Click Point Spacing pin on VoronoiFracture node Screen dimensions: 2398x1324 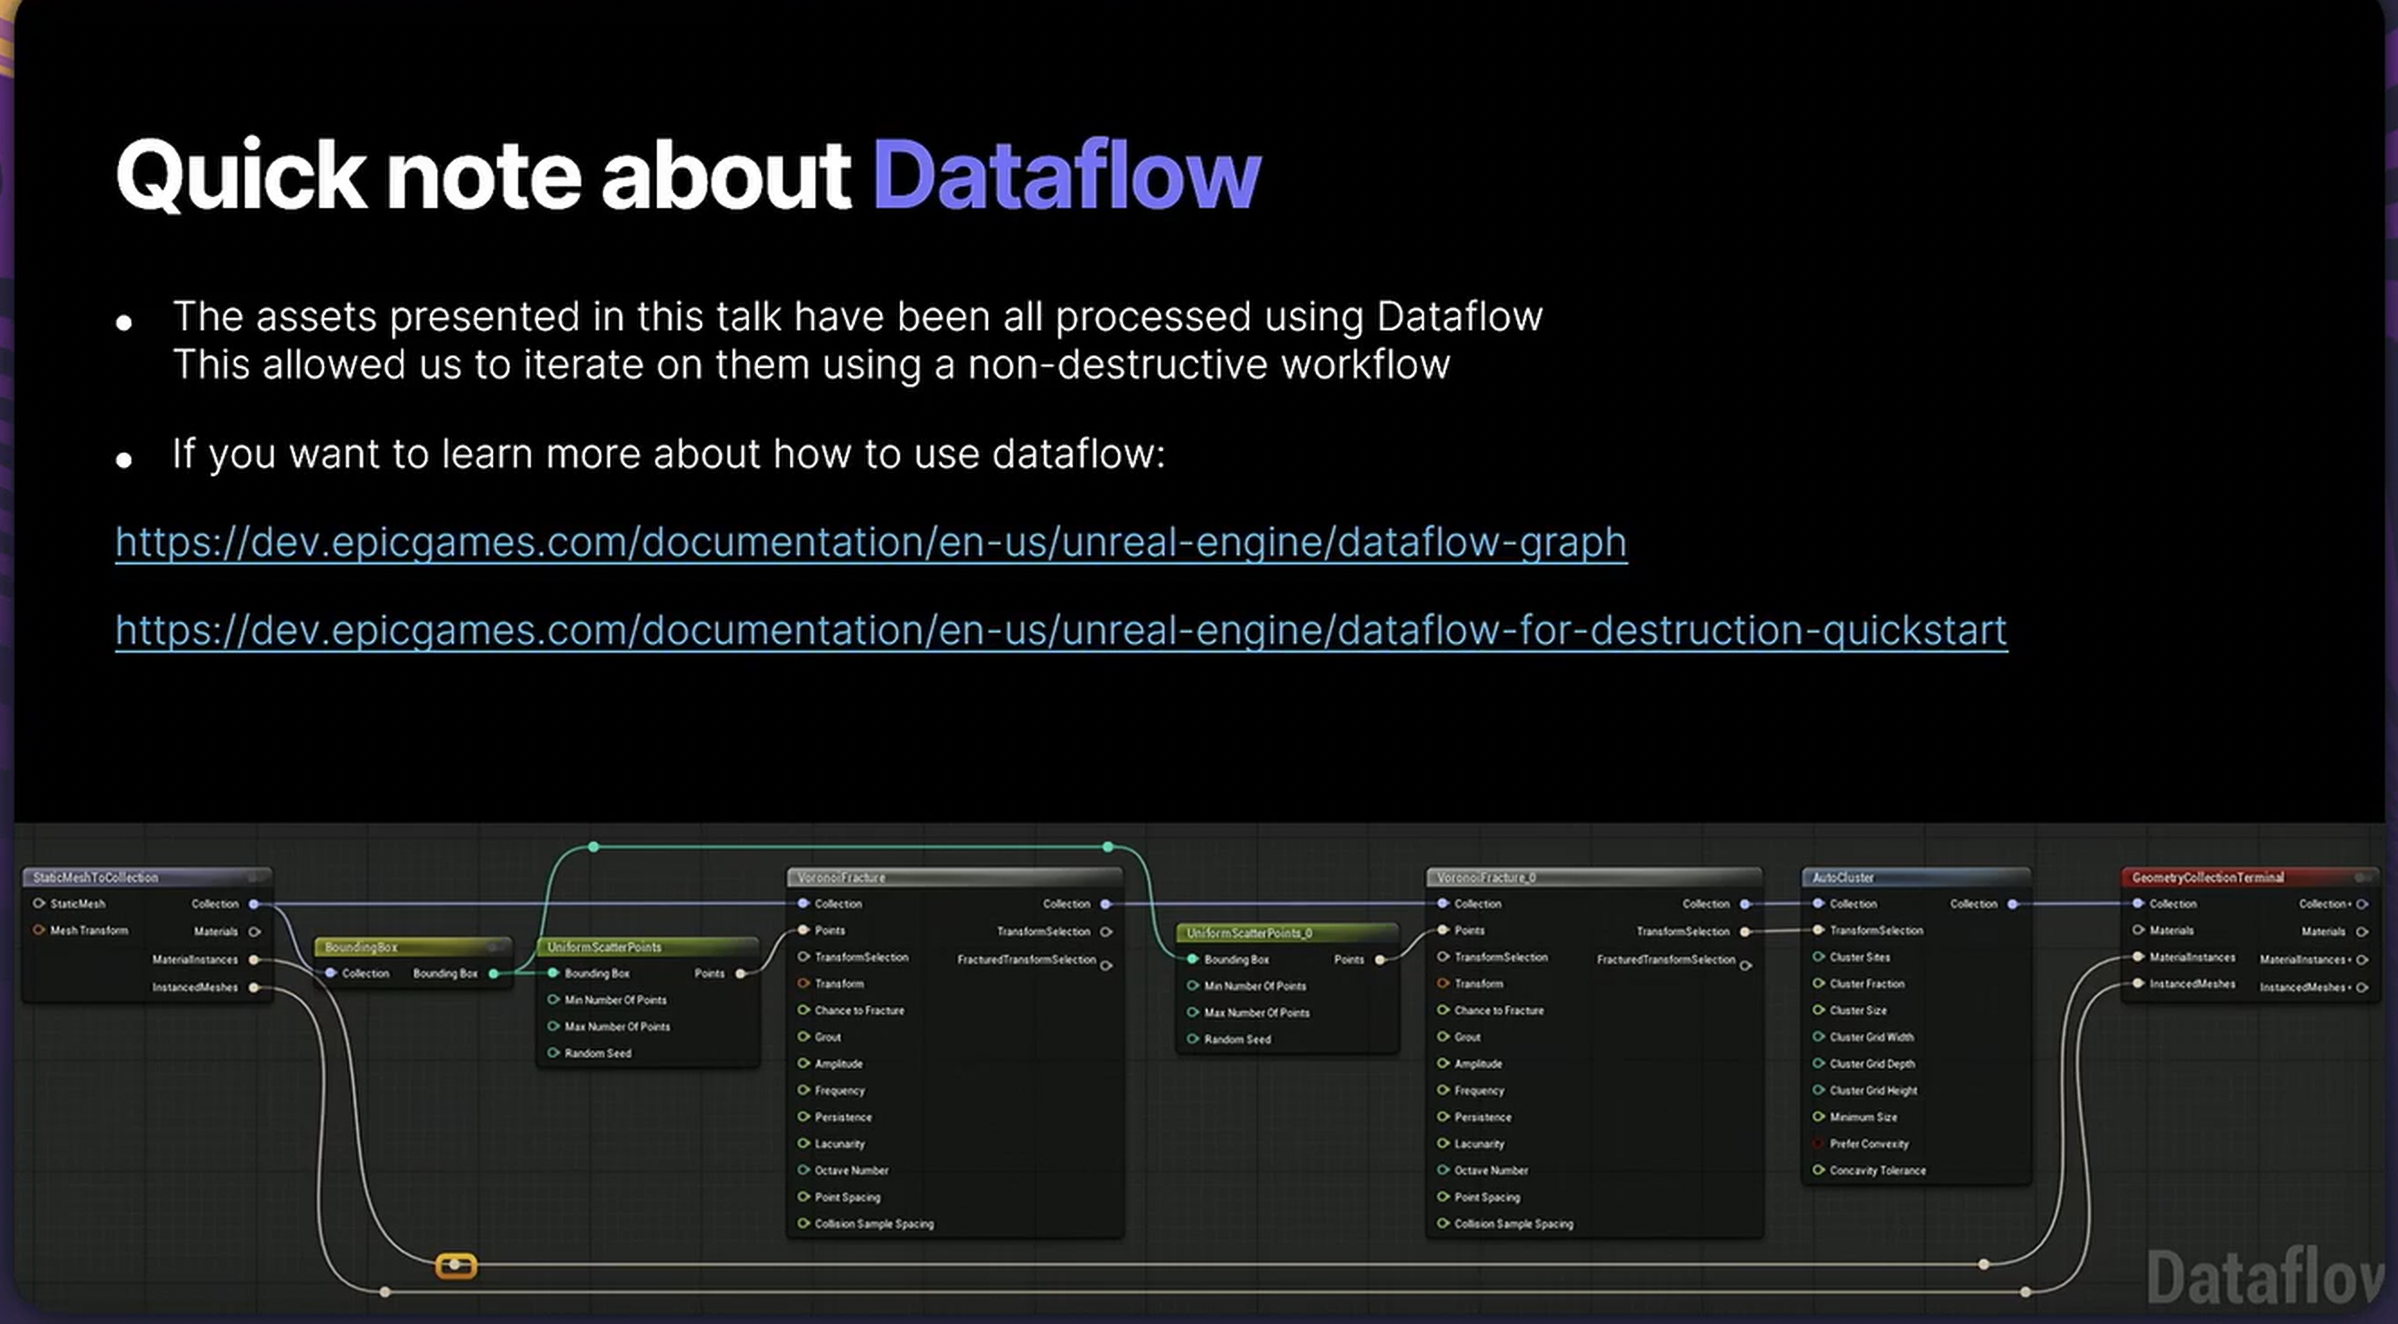(803, 1197)
